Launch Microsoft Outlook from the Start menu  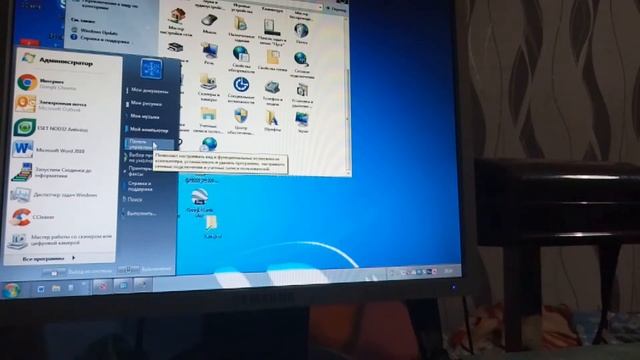tap(51, 105)
